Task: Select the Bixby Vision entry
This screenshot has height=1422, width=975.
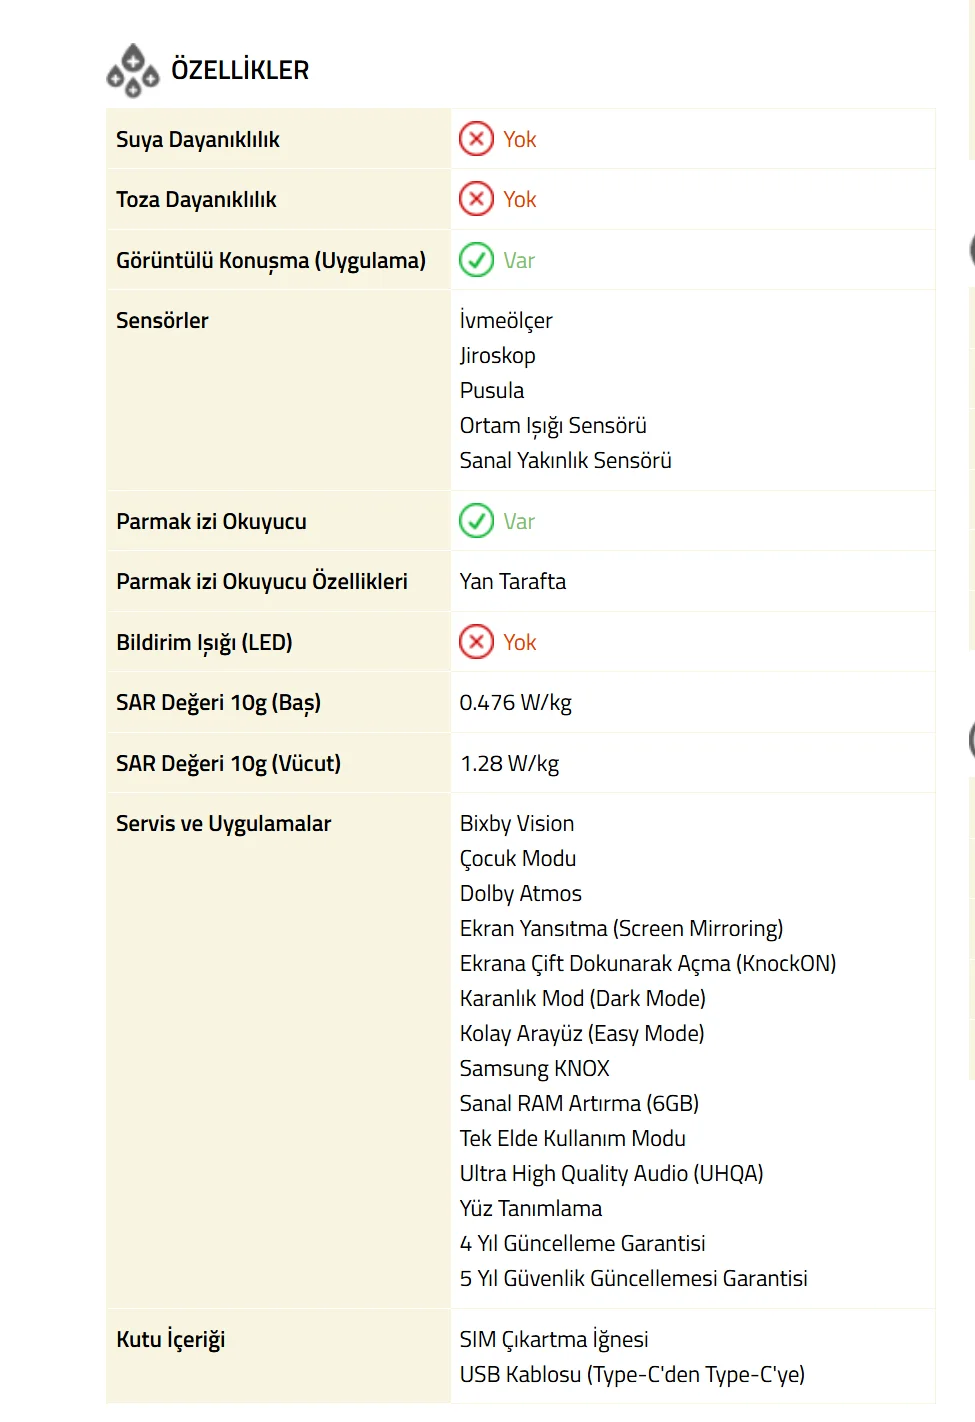Action: [517, 824]
